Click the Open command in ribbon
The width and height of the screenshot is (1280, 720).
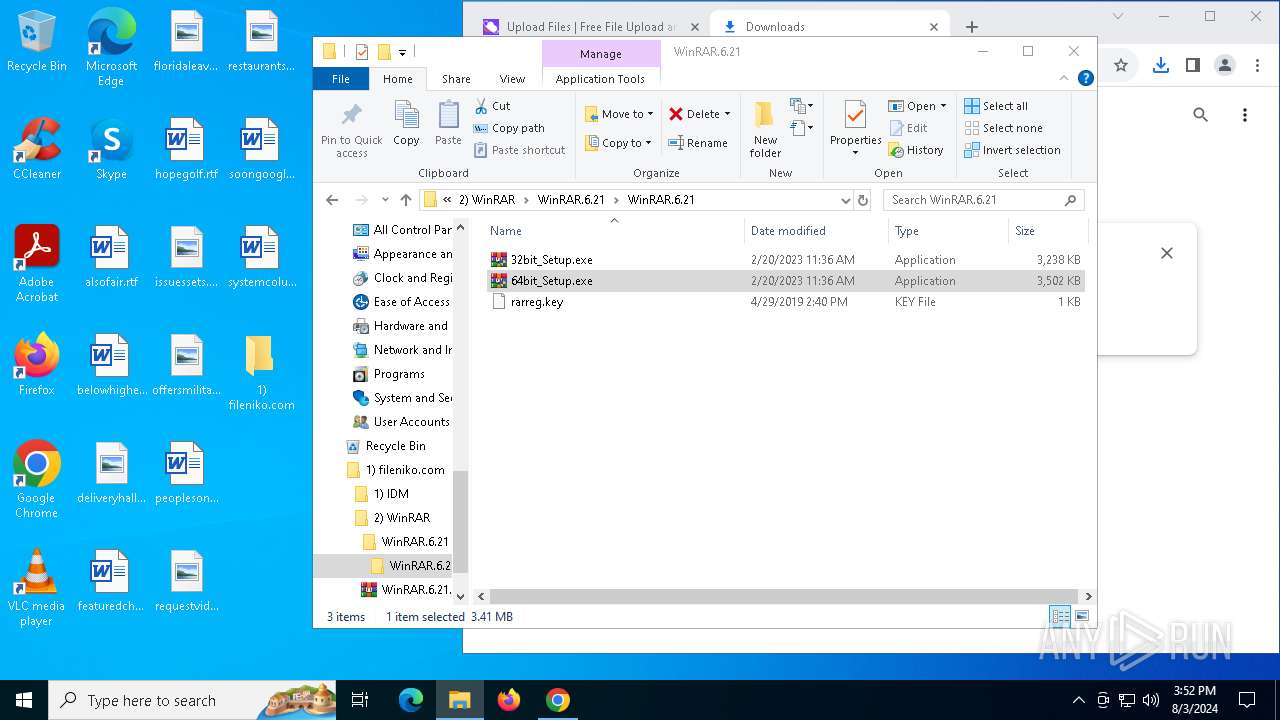(916, 106)
